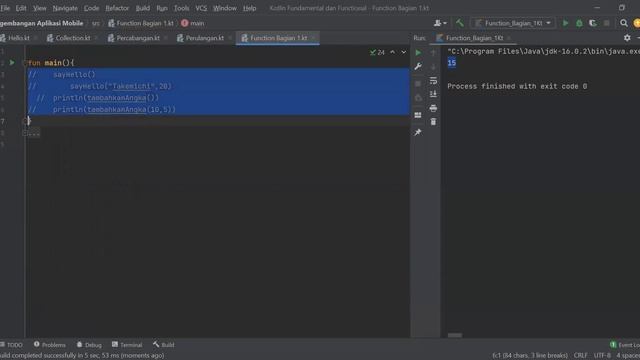Open the Navigate menu
The width and height of the screenshot is (640, 360).
pos(65,8)
